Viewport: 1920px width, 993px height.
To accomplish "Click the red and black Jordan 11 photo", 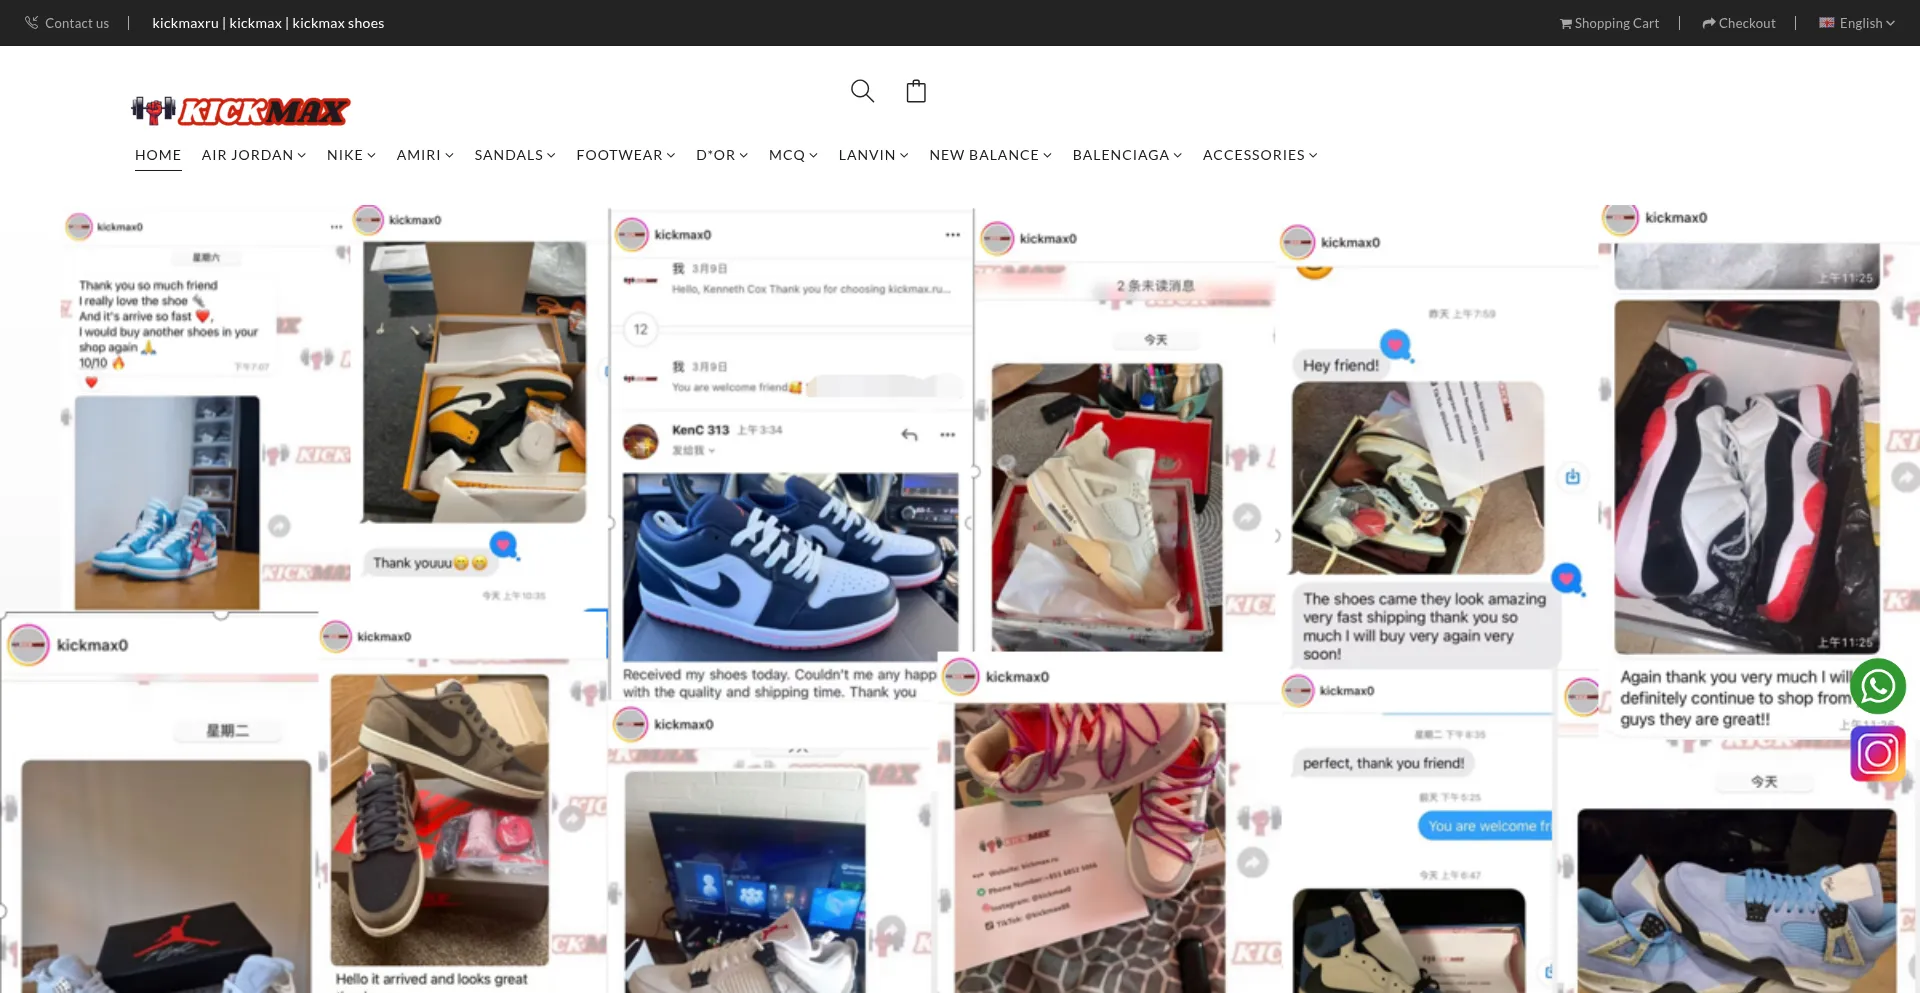I will 1747,476.
